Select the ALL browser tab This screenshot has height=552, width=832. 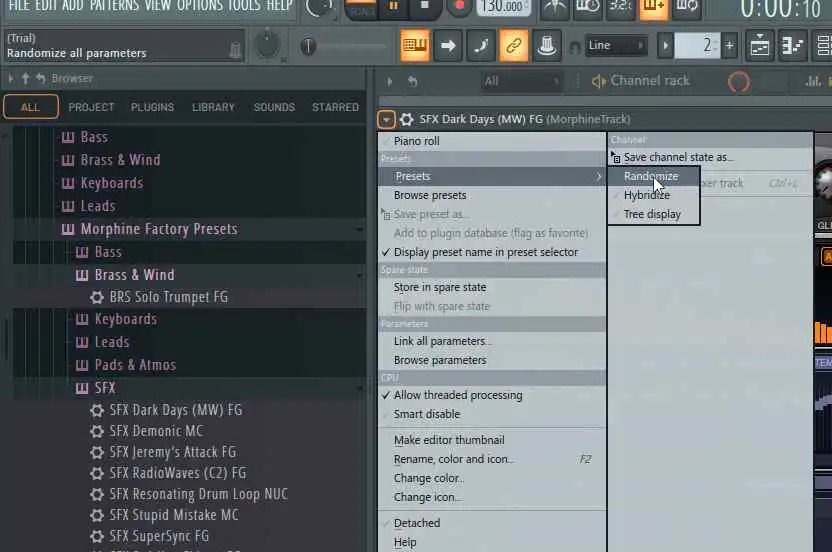pyautogui.click(x=31, y=107)
